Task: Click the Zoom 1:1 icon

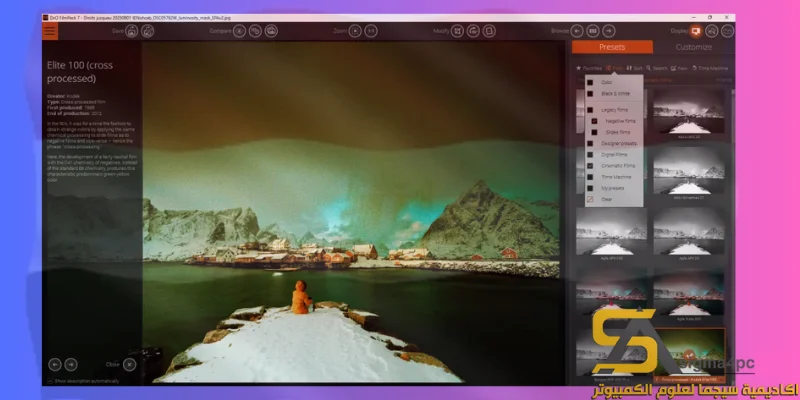Action: pyautogui.click(x=371, y=31)
